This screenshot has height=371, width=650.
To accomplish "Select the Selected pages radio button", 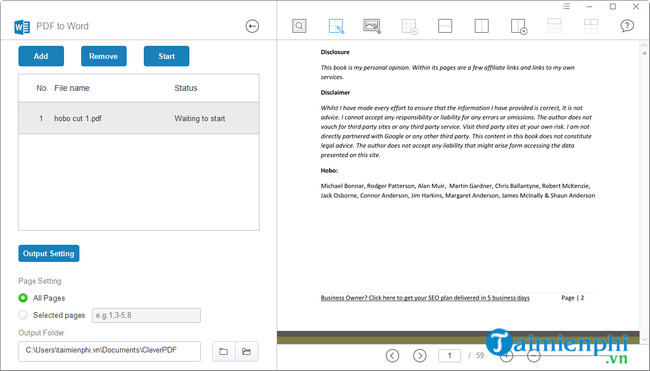I will 23,315.
